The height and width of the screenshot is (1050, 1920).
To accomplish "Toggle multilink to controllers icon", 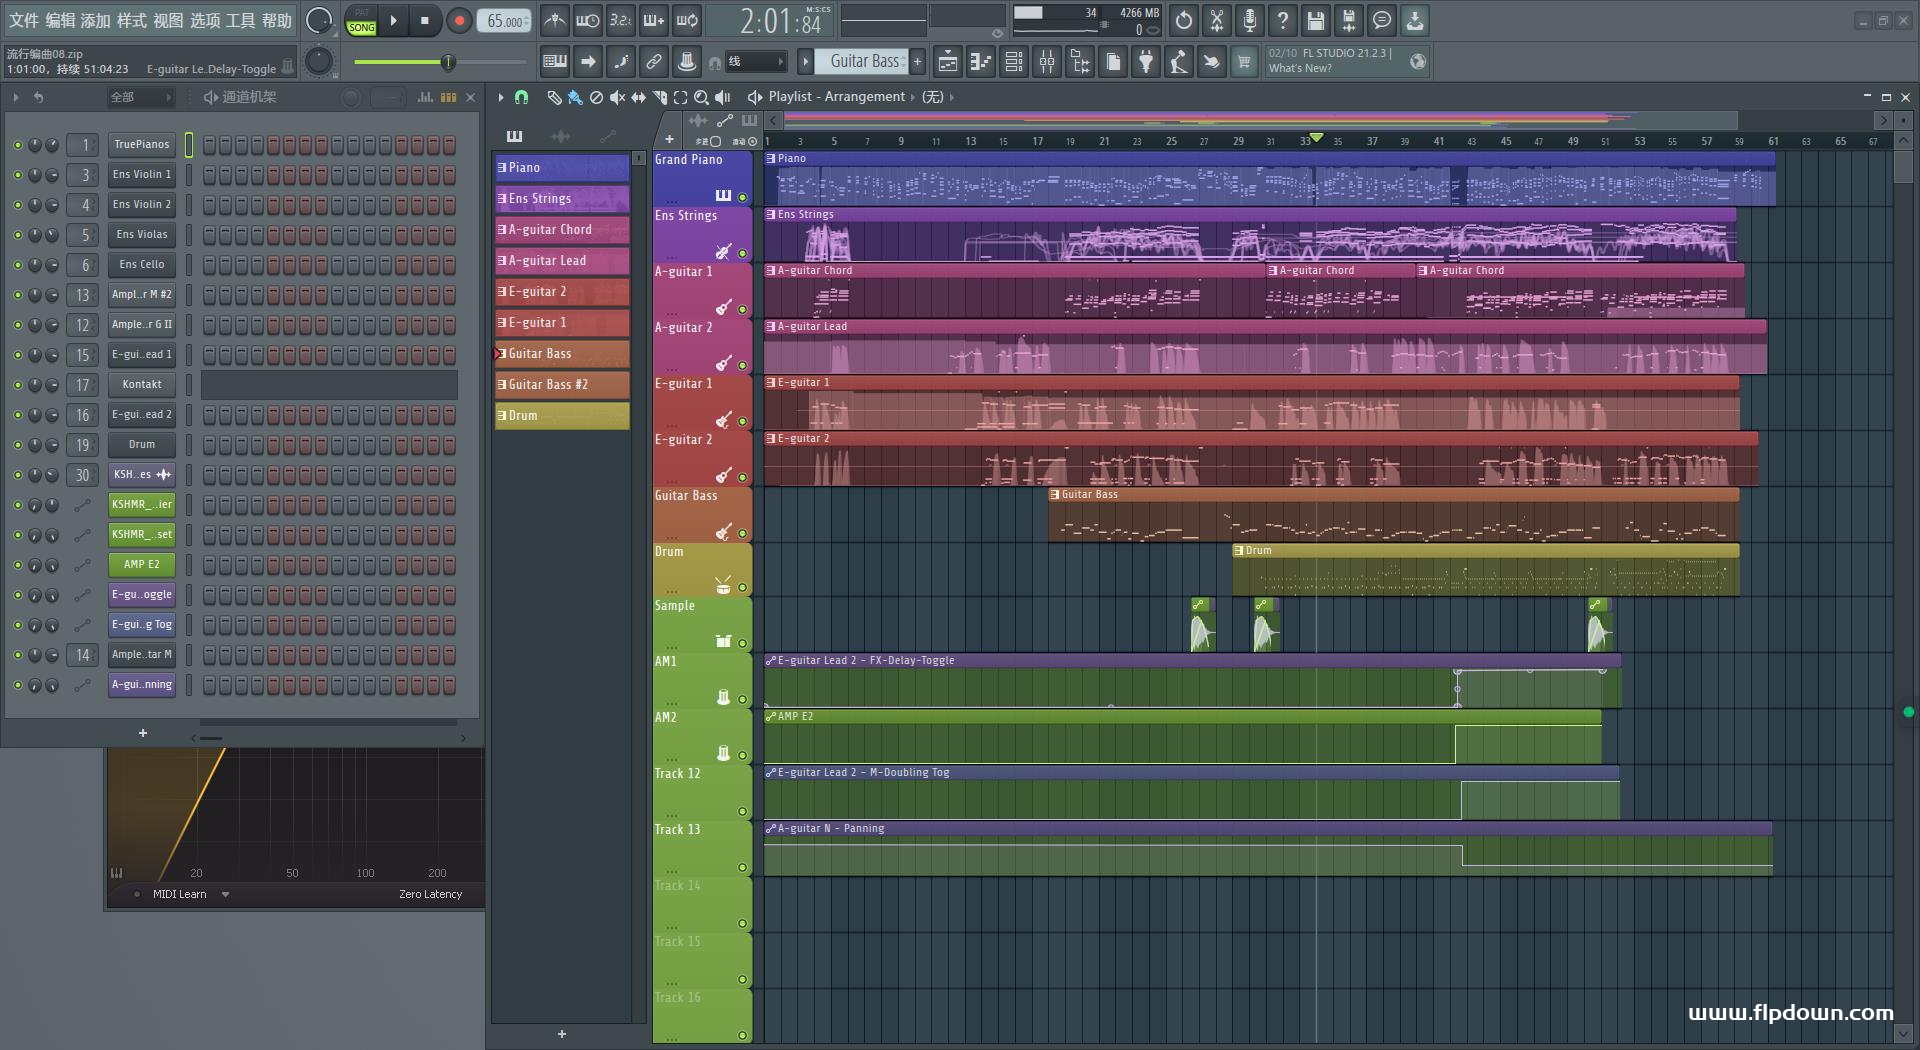I will click(654, 62).
